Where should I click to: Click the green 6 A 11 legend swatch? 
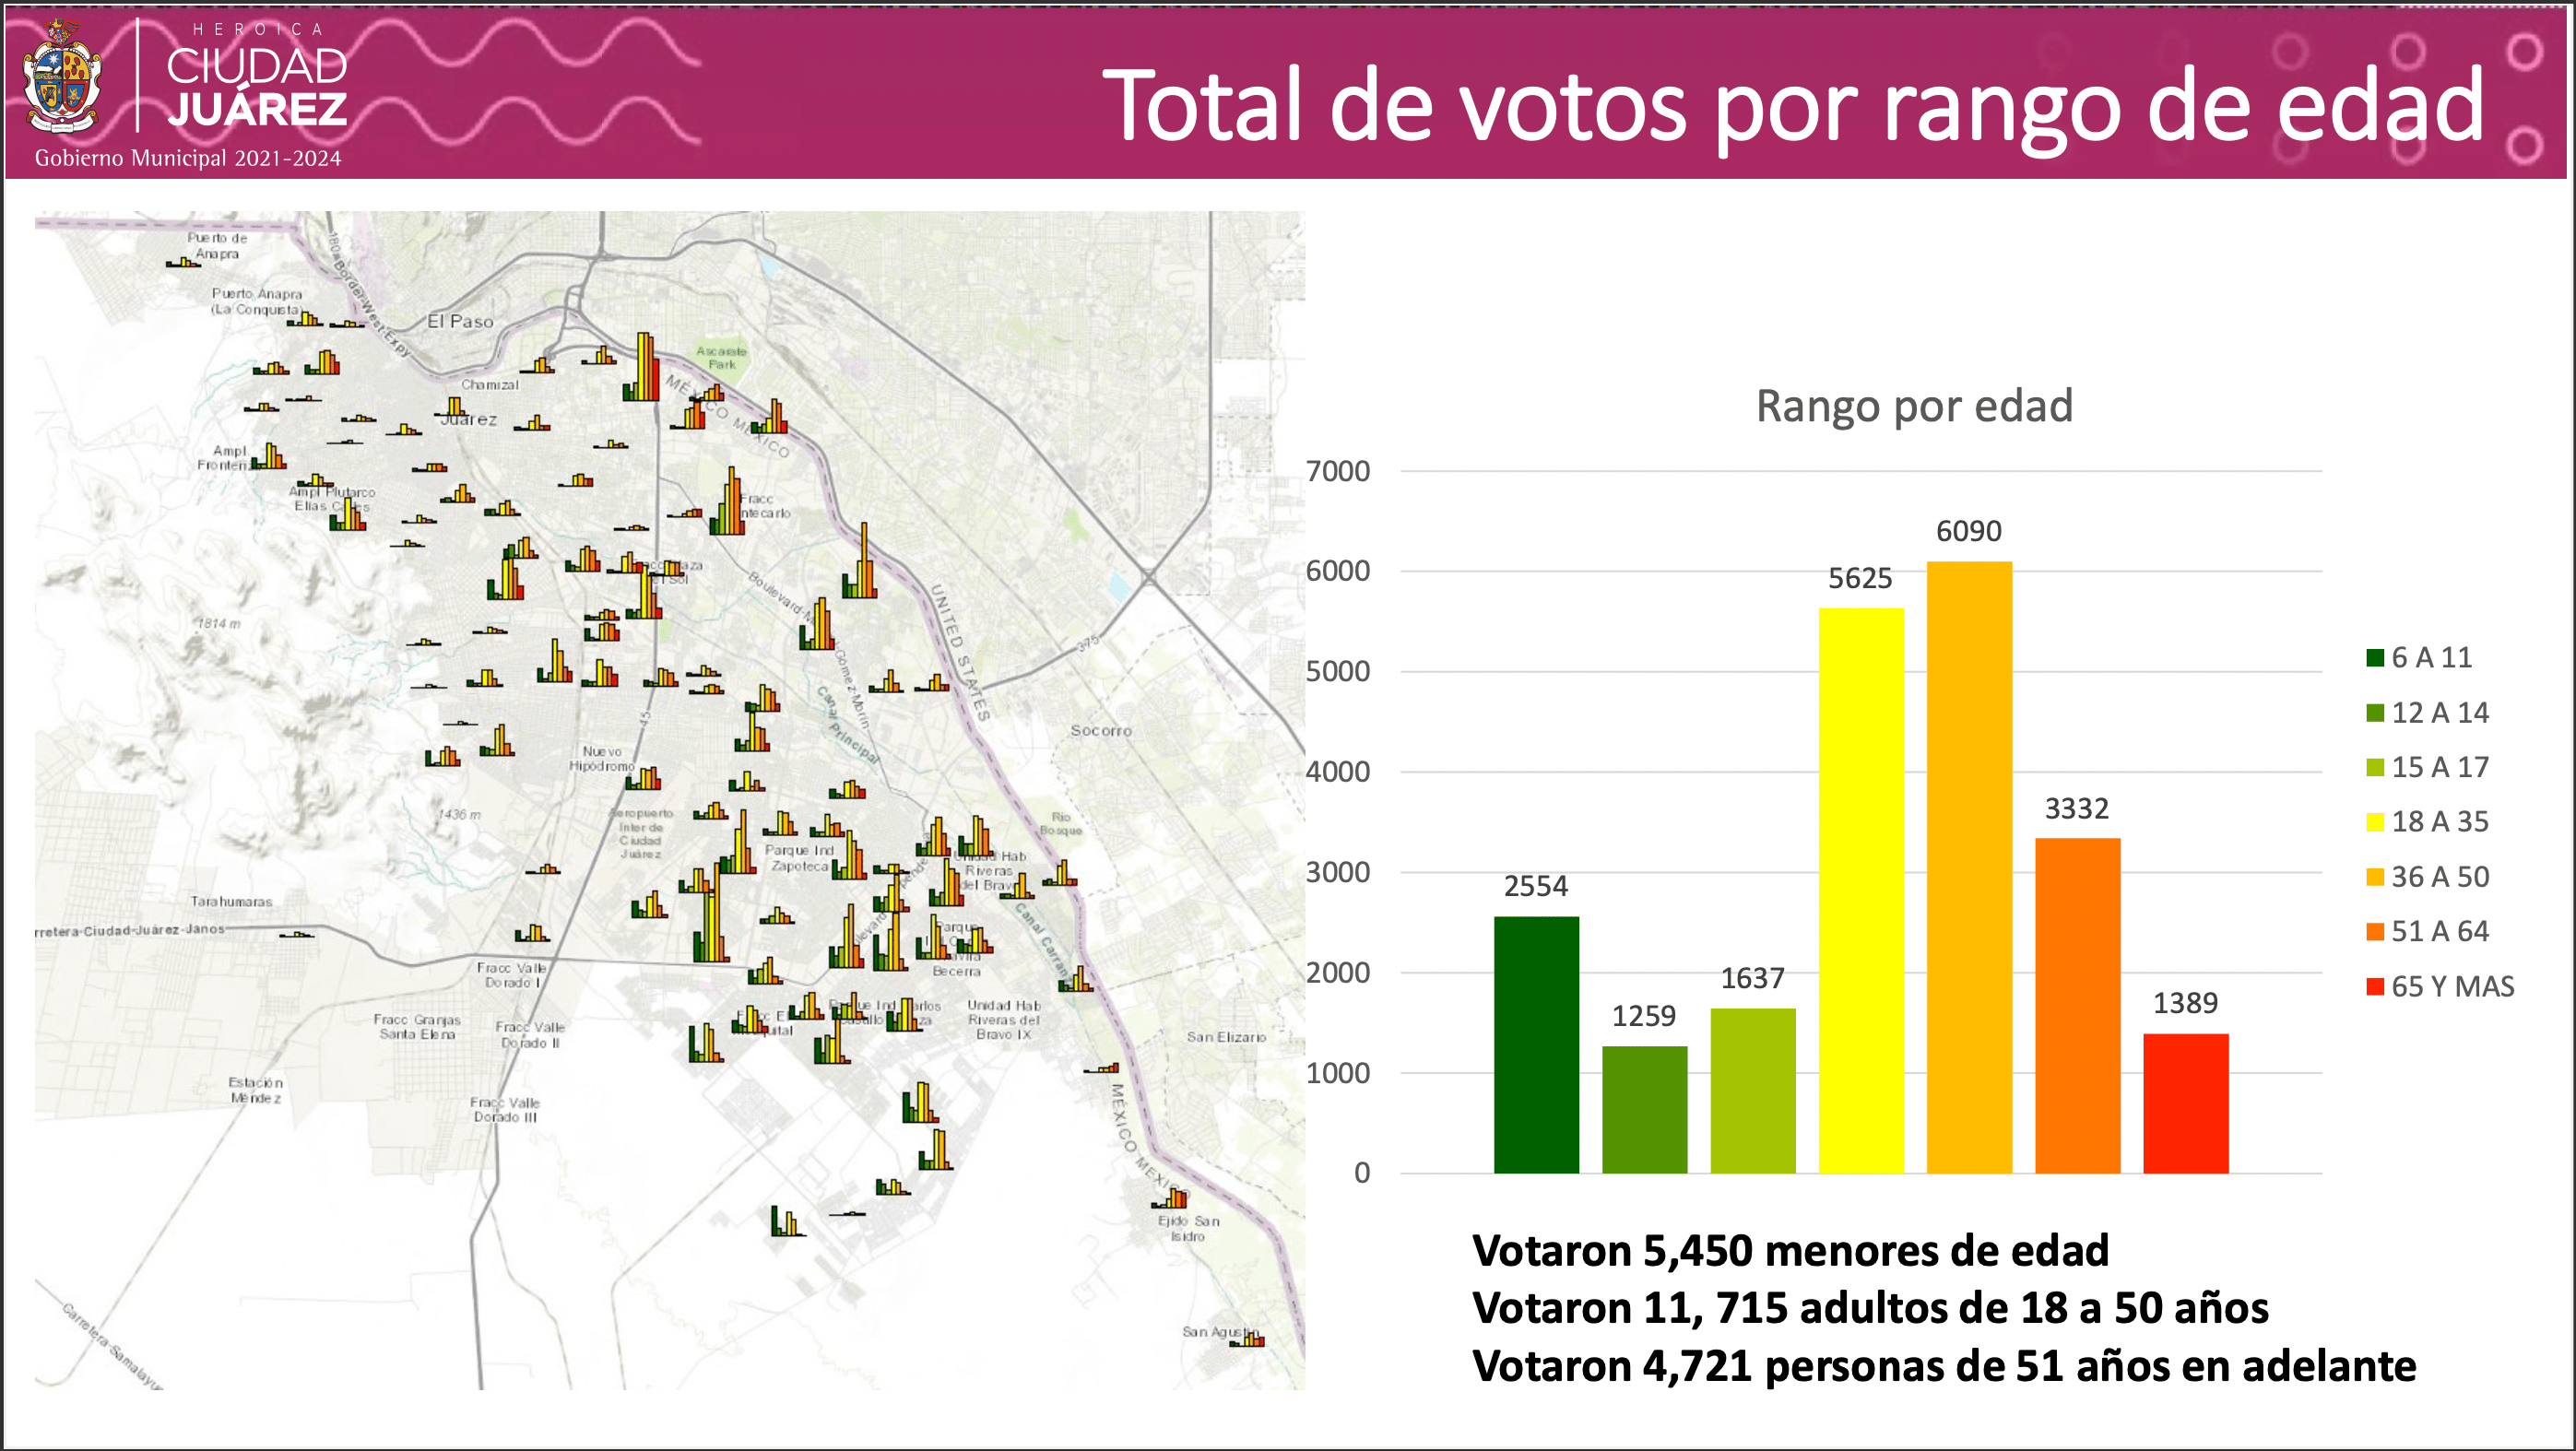tap(2374, 658)
